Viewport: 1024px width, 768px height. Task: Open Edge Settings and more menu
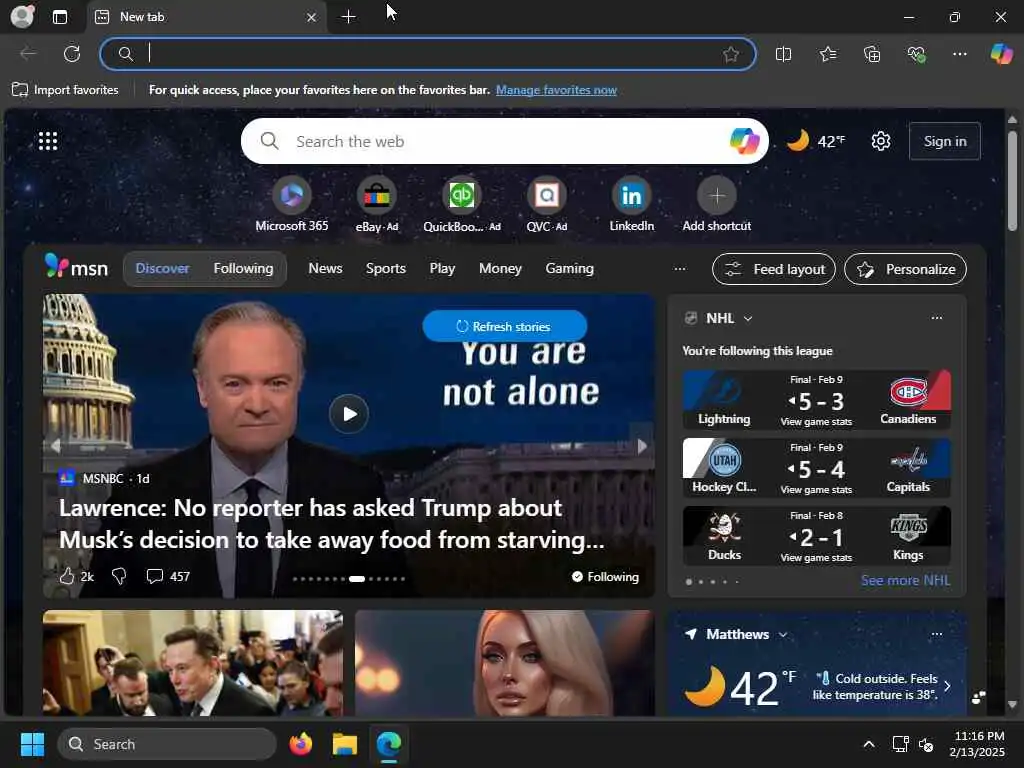(x=959, y=54)
